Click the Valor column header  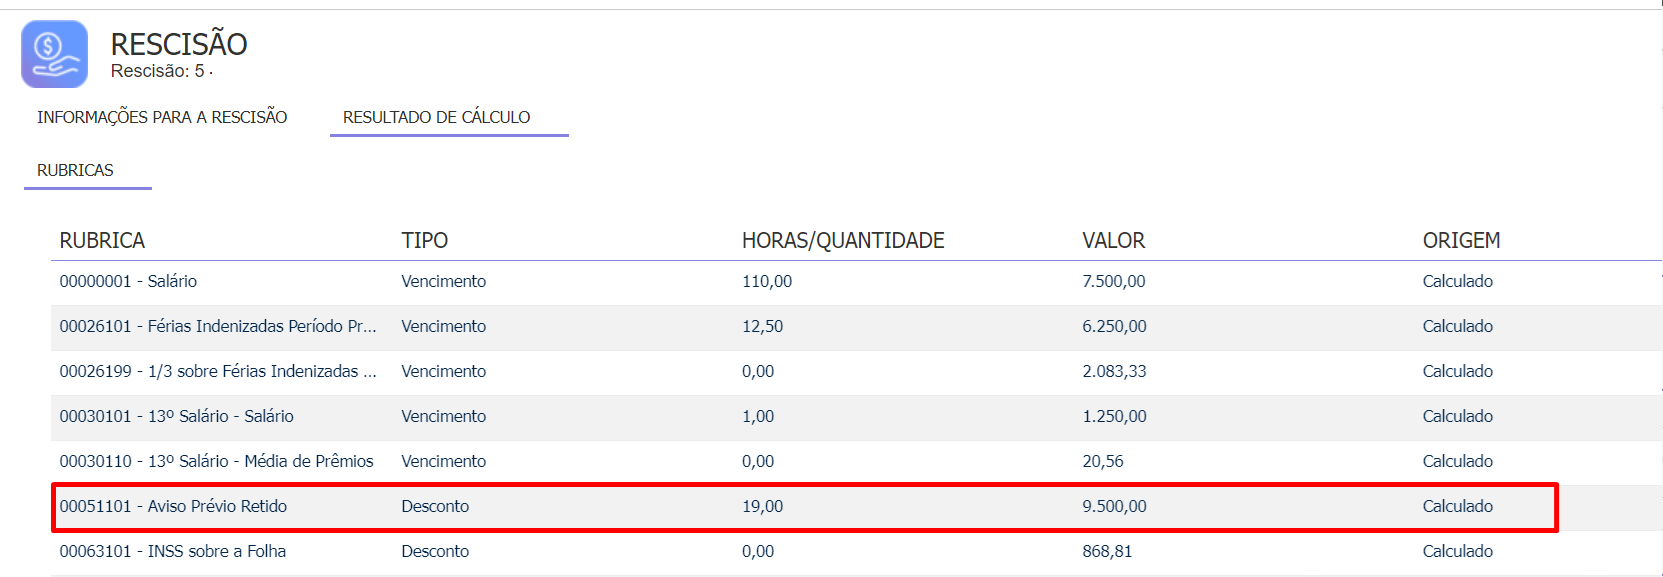pos(1114,240)
